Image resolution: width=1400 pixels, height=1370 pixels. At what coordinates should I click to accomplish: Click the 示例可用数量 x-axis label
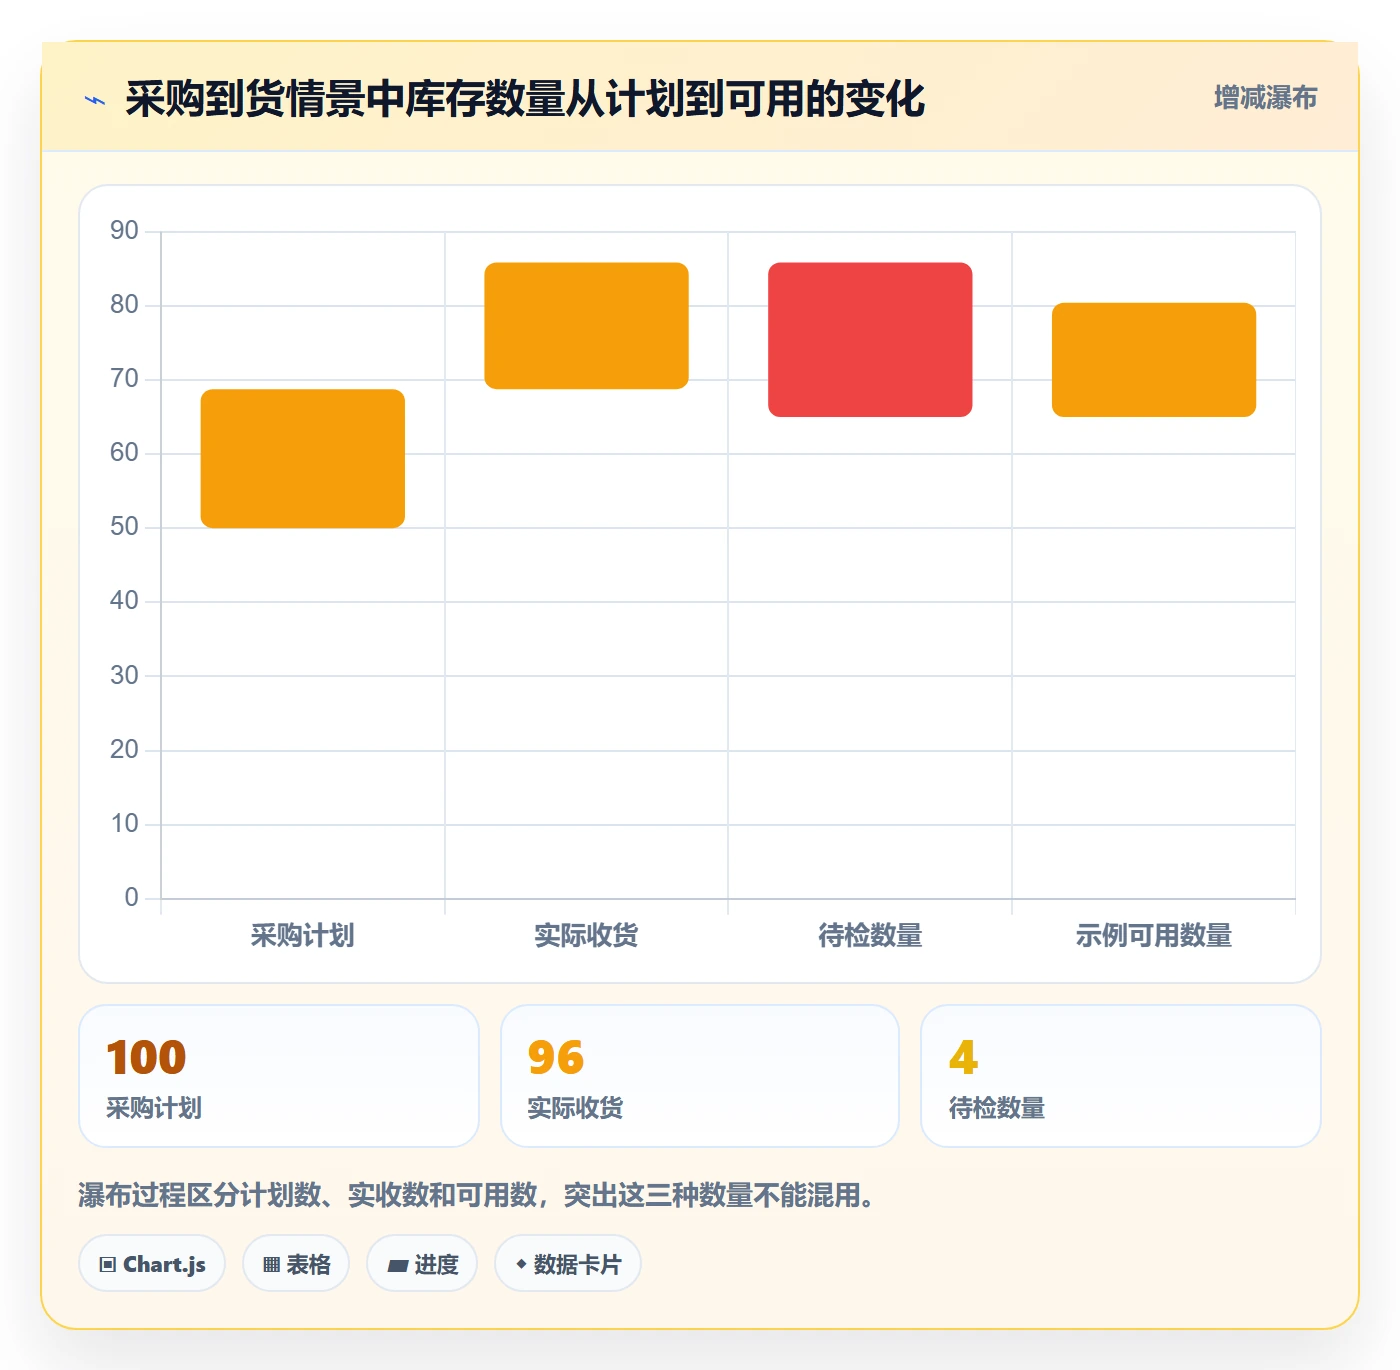pyautogui.click(x=1154, y=936)
